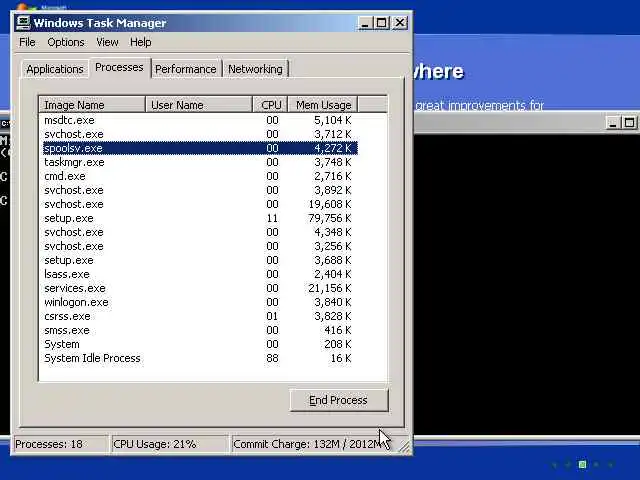The width and height of the screenshot is (640, 480).
Task: Select the winlogon.exe process
Action: coord(200,302)
